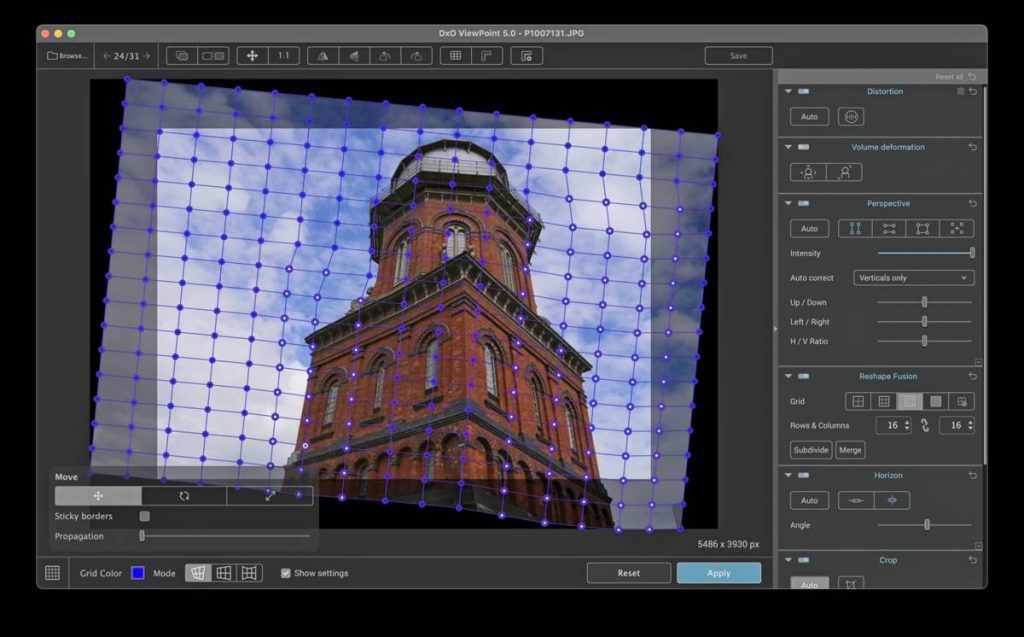Click the link icon between Rows and Columns
Screen dimensions: 1024x637
(x=925, y=426)
